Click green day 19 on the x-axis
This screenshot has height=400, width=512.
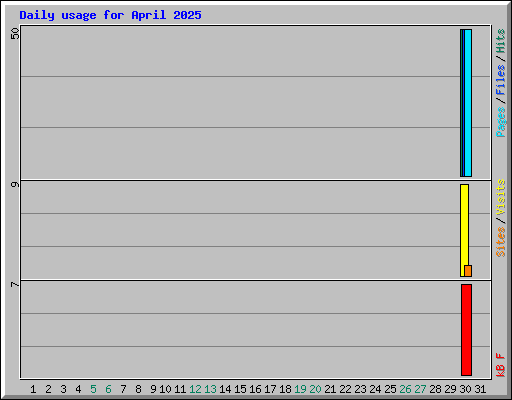(300, 389)
